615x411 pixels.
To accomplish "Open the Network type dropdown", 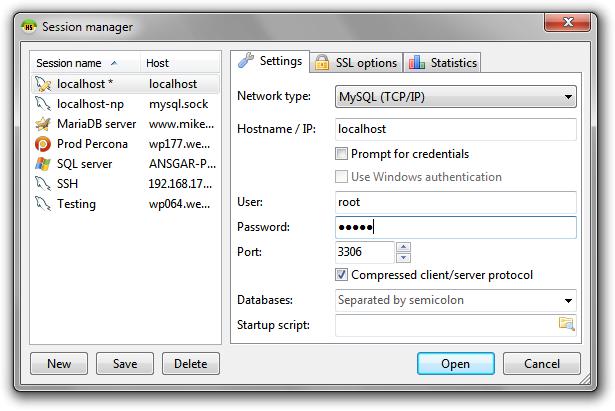I will (x=456, y=96).
